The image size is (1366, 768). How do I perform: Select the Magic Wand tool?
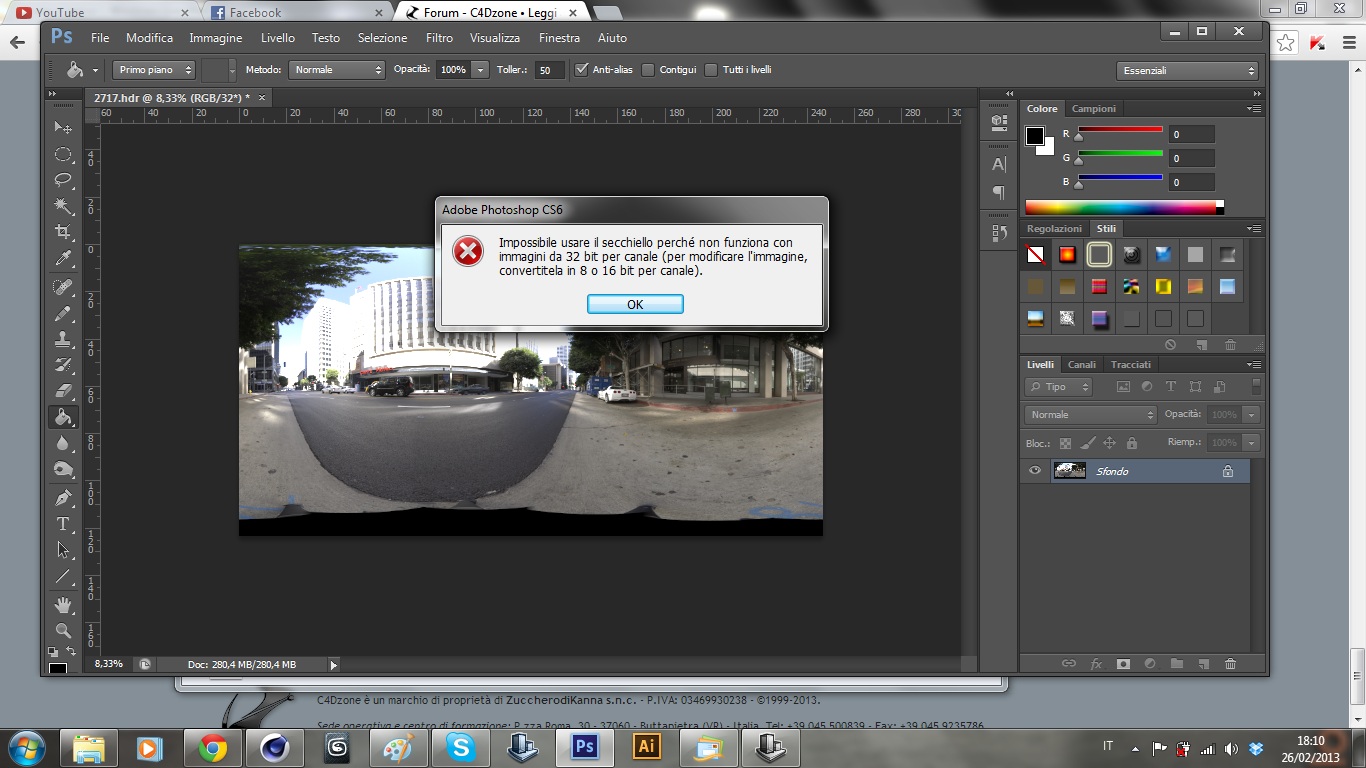pos(63,206)
